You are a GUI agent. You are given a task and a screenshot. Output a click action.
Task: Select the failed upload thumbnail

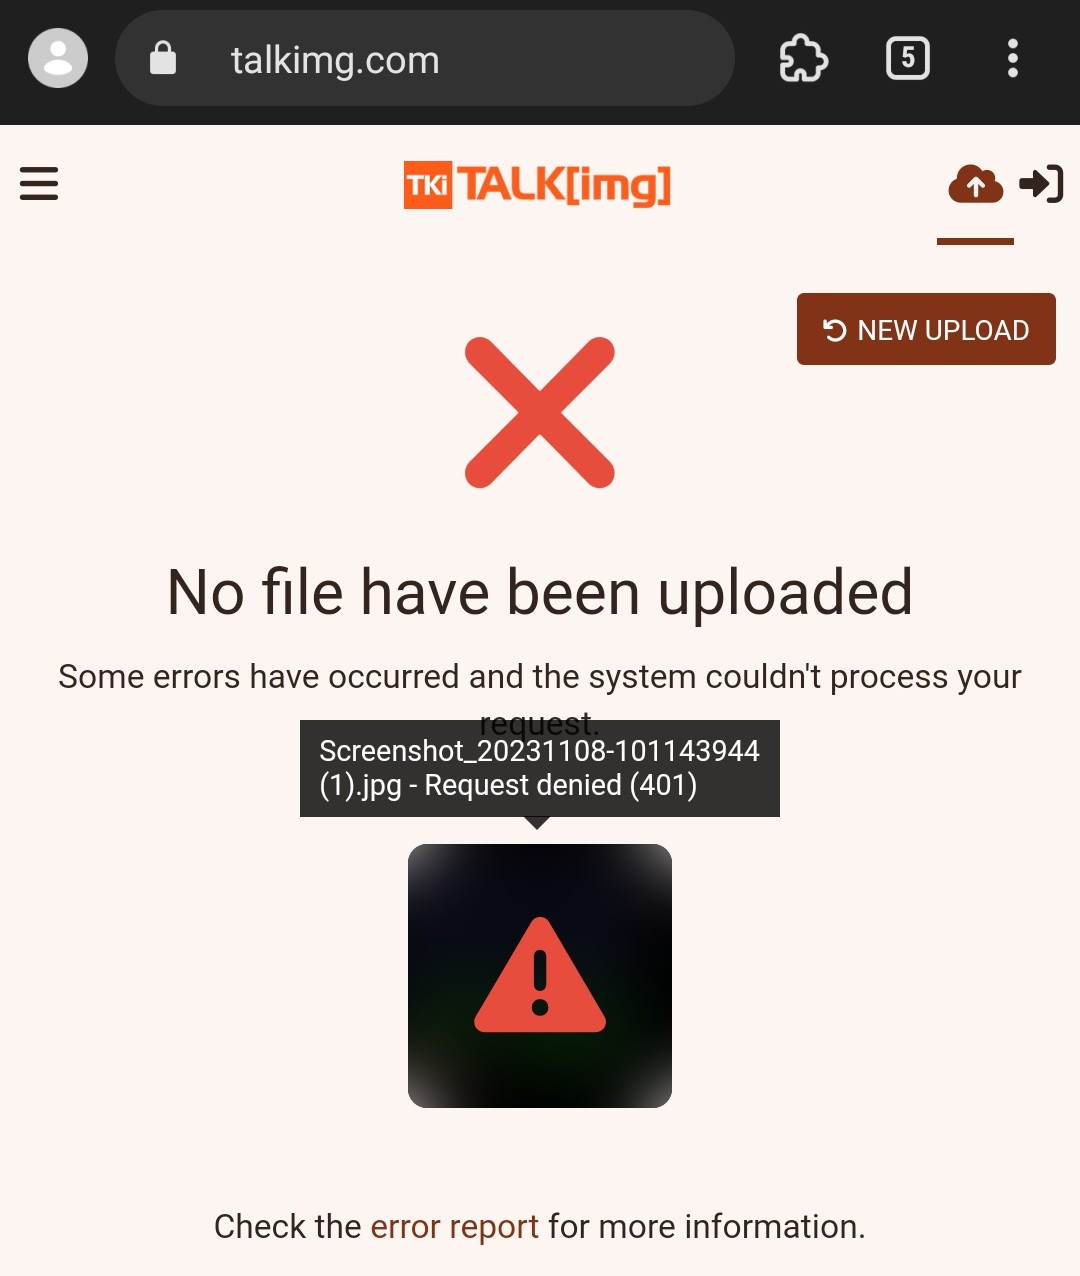(540, 976)
